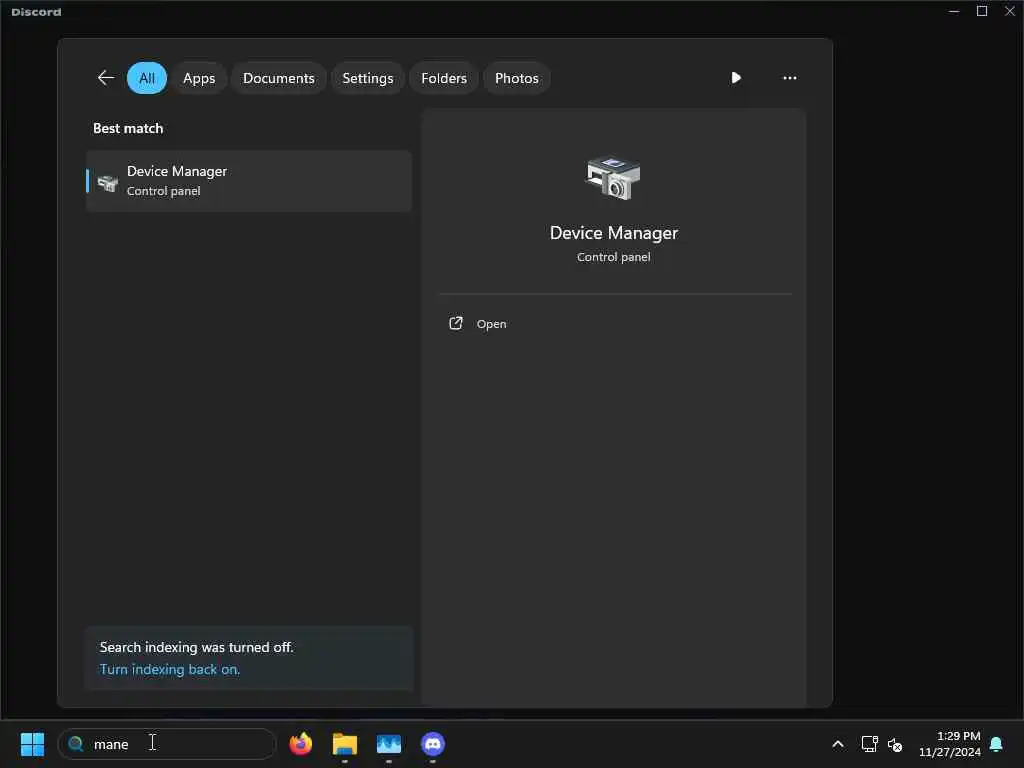Switch to the Folders filter tab
This screenshot has height=768, width=1024.
[x=444, y=78]
